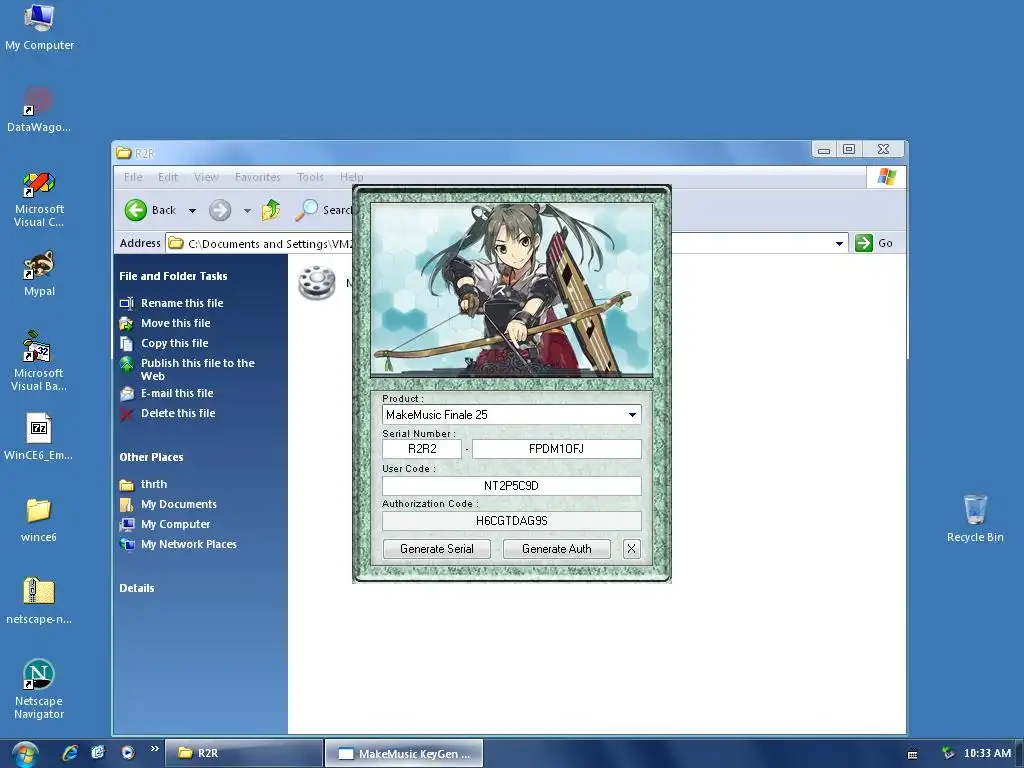Click the green Go arrow button
Screen dimensions: 1024x768
(x=864, y=243)
